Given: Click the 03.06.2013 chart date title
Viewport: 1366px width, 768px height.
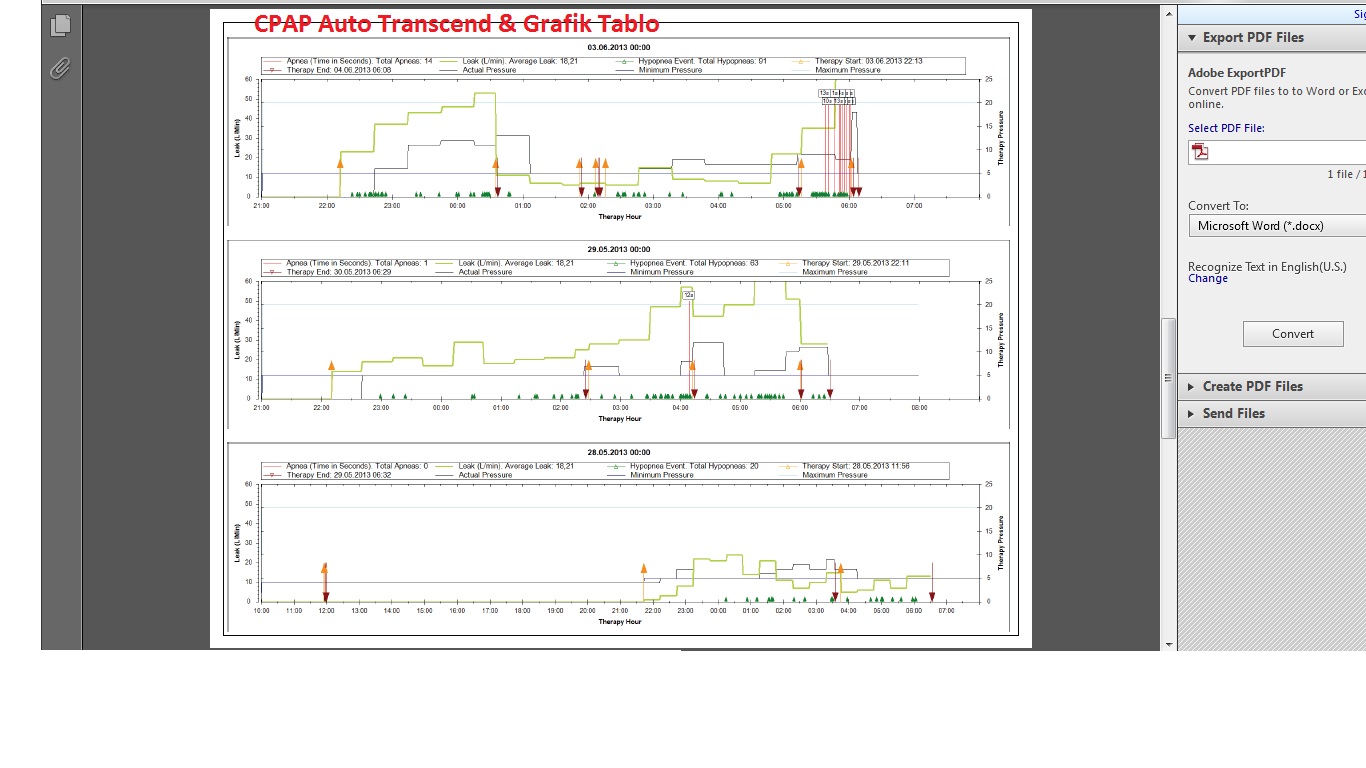Looking at the screenshot, I should pyautogui.click(x=618, y=47).
